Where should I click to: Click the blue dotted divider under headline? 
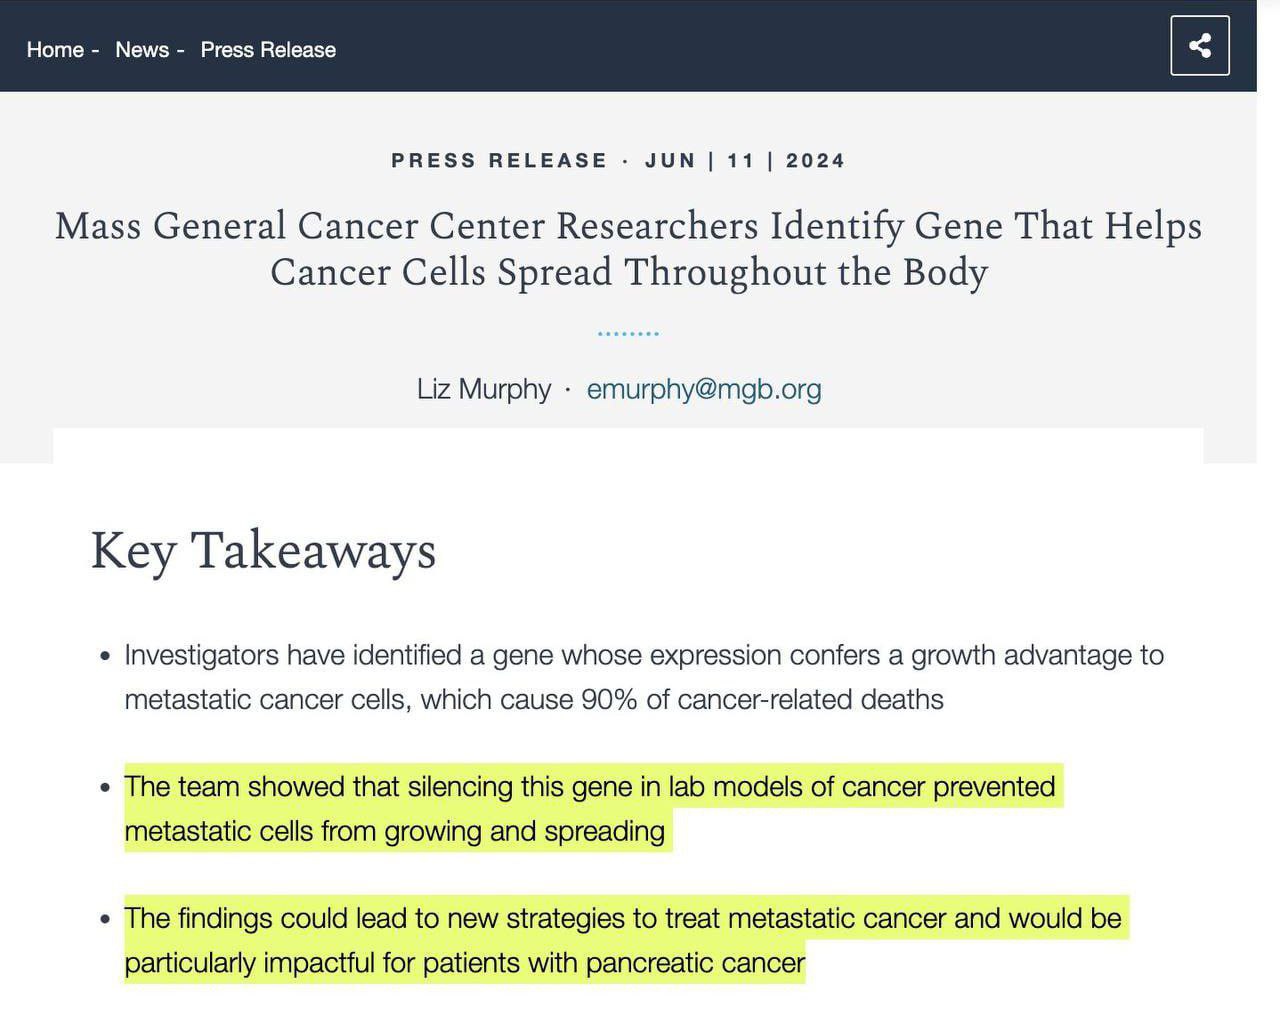628,333
